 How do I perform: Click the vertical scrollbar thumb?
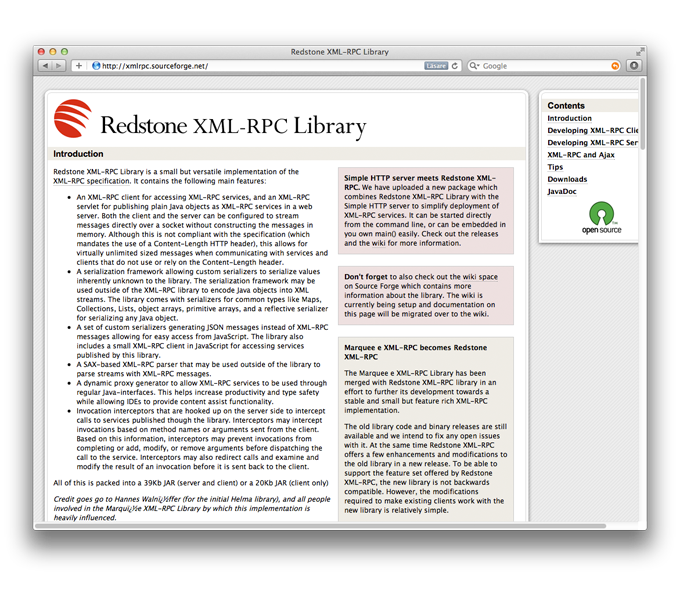tap(643, 114)
